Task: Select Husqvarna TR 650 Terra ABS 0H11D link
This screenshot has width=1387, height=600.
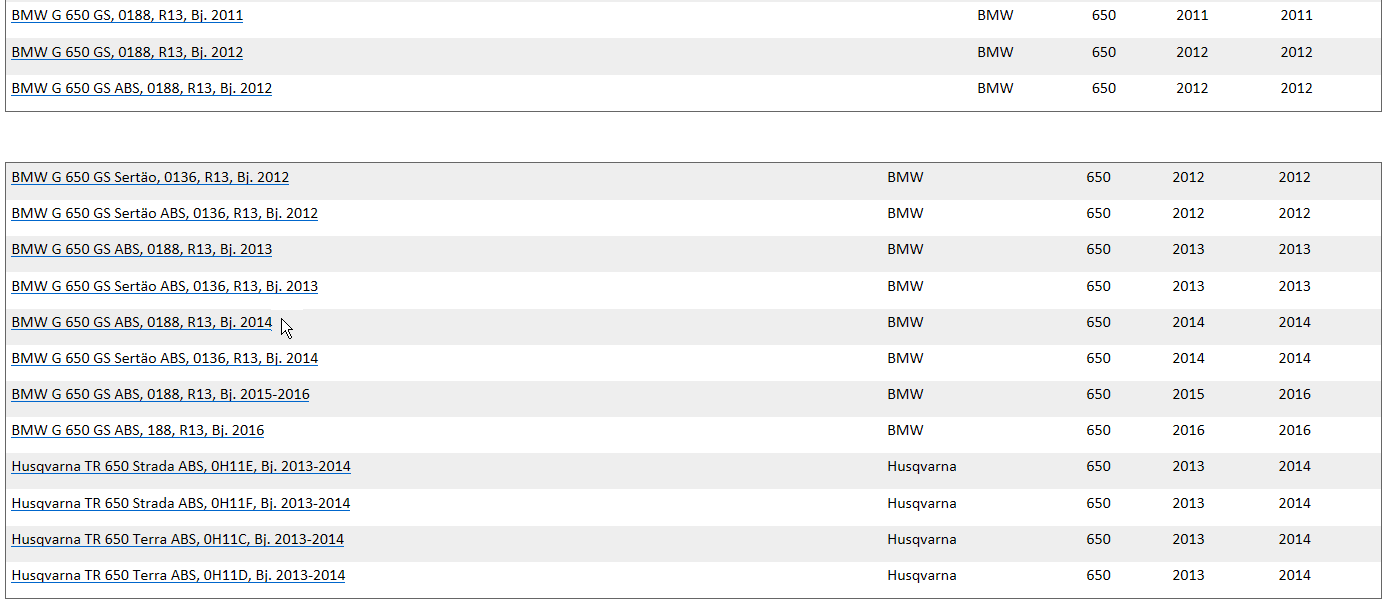Action: [178, 575]
